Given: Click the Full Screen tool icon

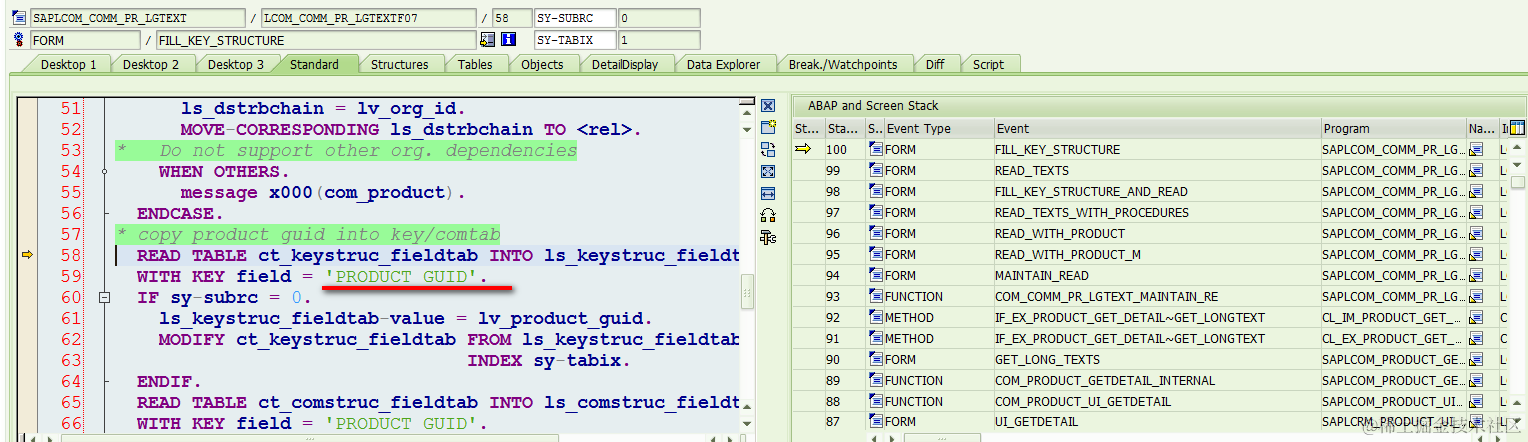Looking at the screenshot, I should coord(768,171).
